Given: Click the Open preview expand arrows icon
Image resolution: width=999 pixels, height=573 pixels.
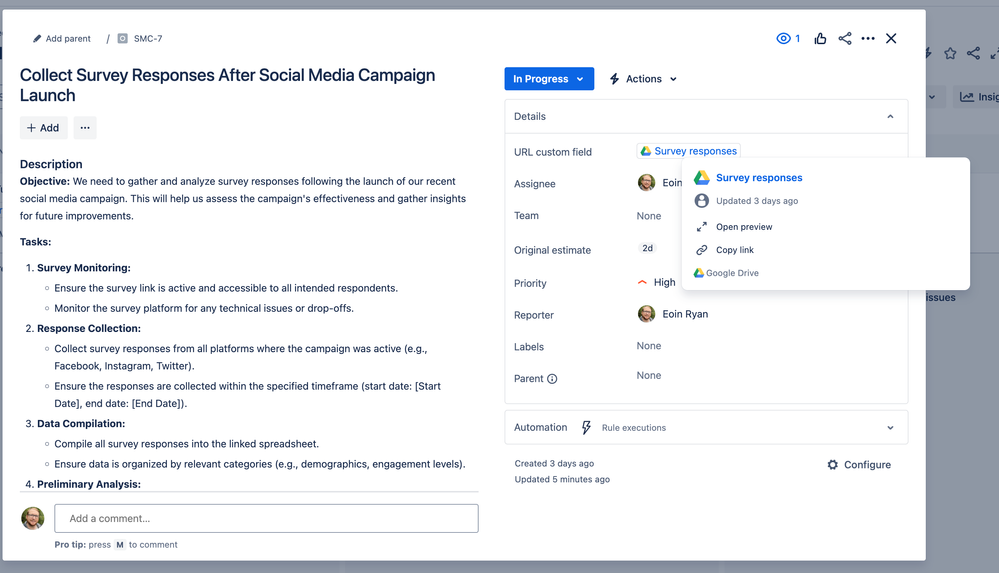Looking at the screenshot, I should (701, 227).
